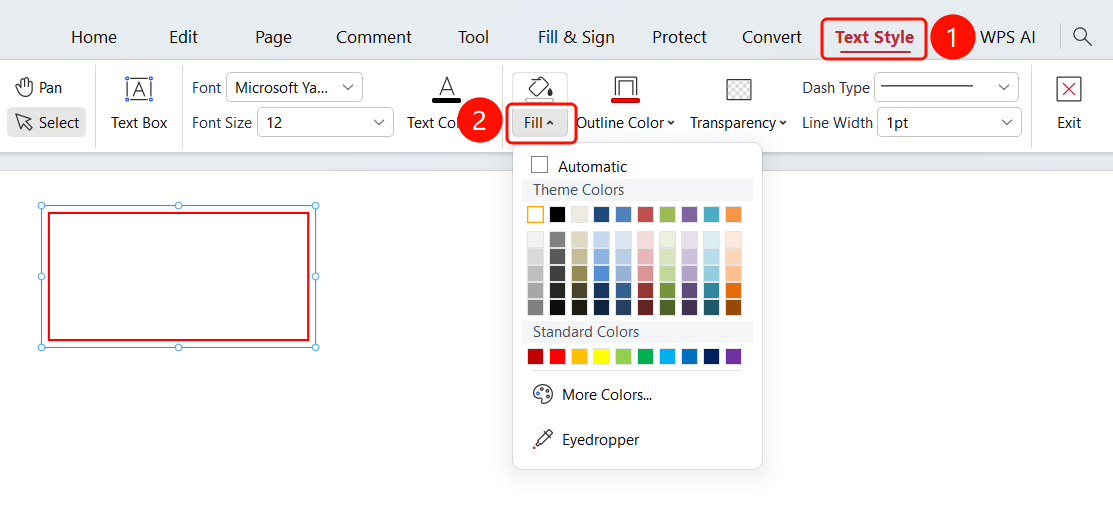Select the Text Style tab

click(874, 38)
